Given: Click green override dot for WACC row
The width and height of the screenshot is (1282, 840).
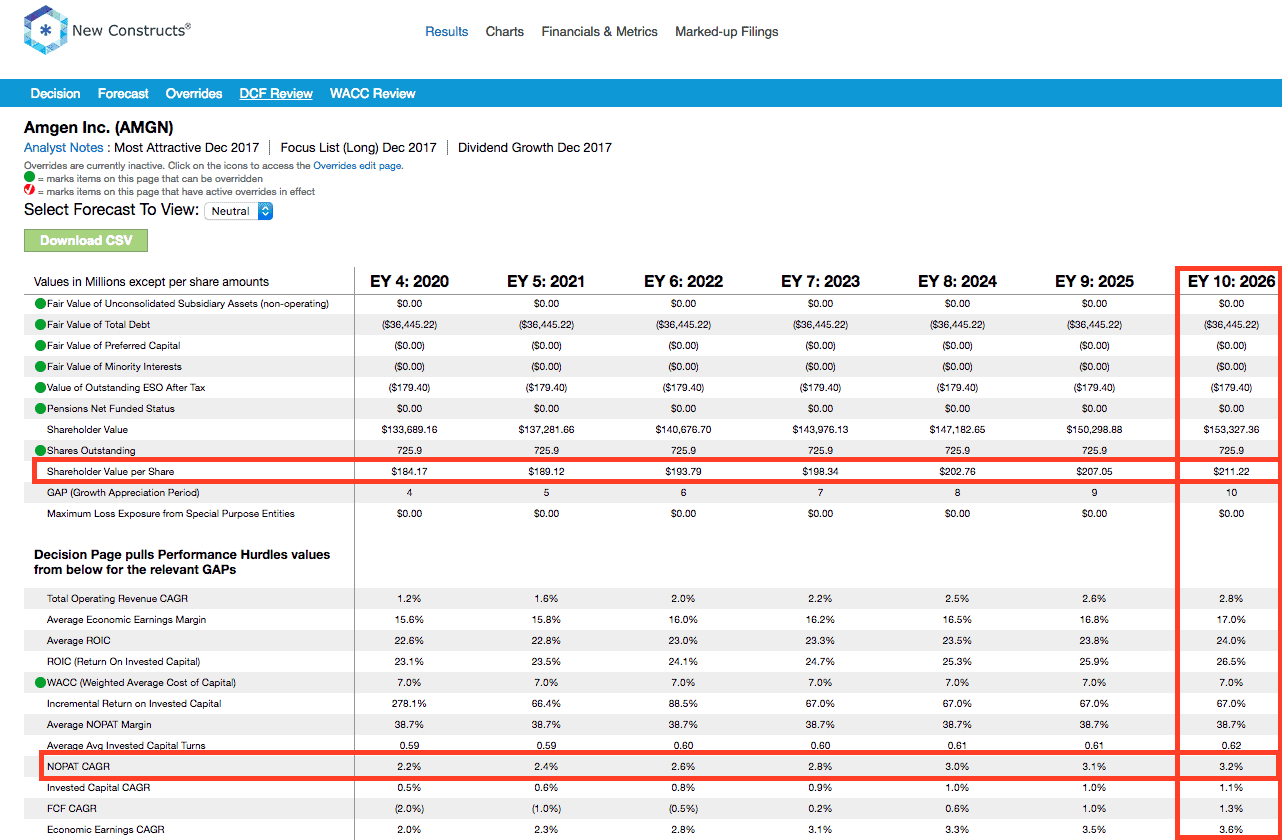Looking at the screenshot, I should (40, 683).
